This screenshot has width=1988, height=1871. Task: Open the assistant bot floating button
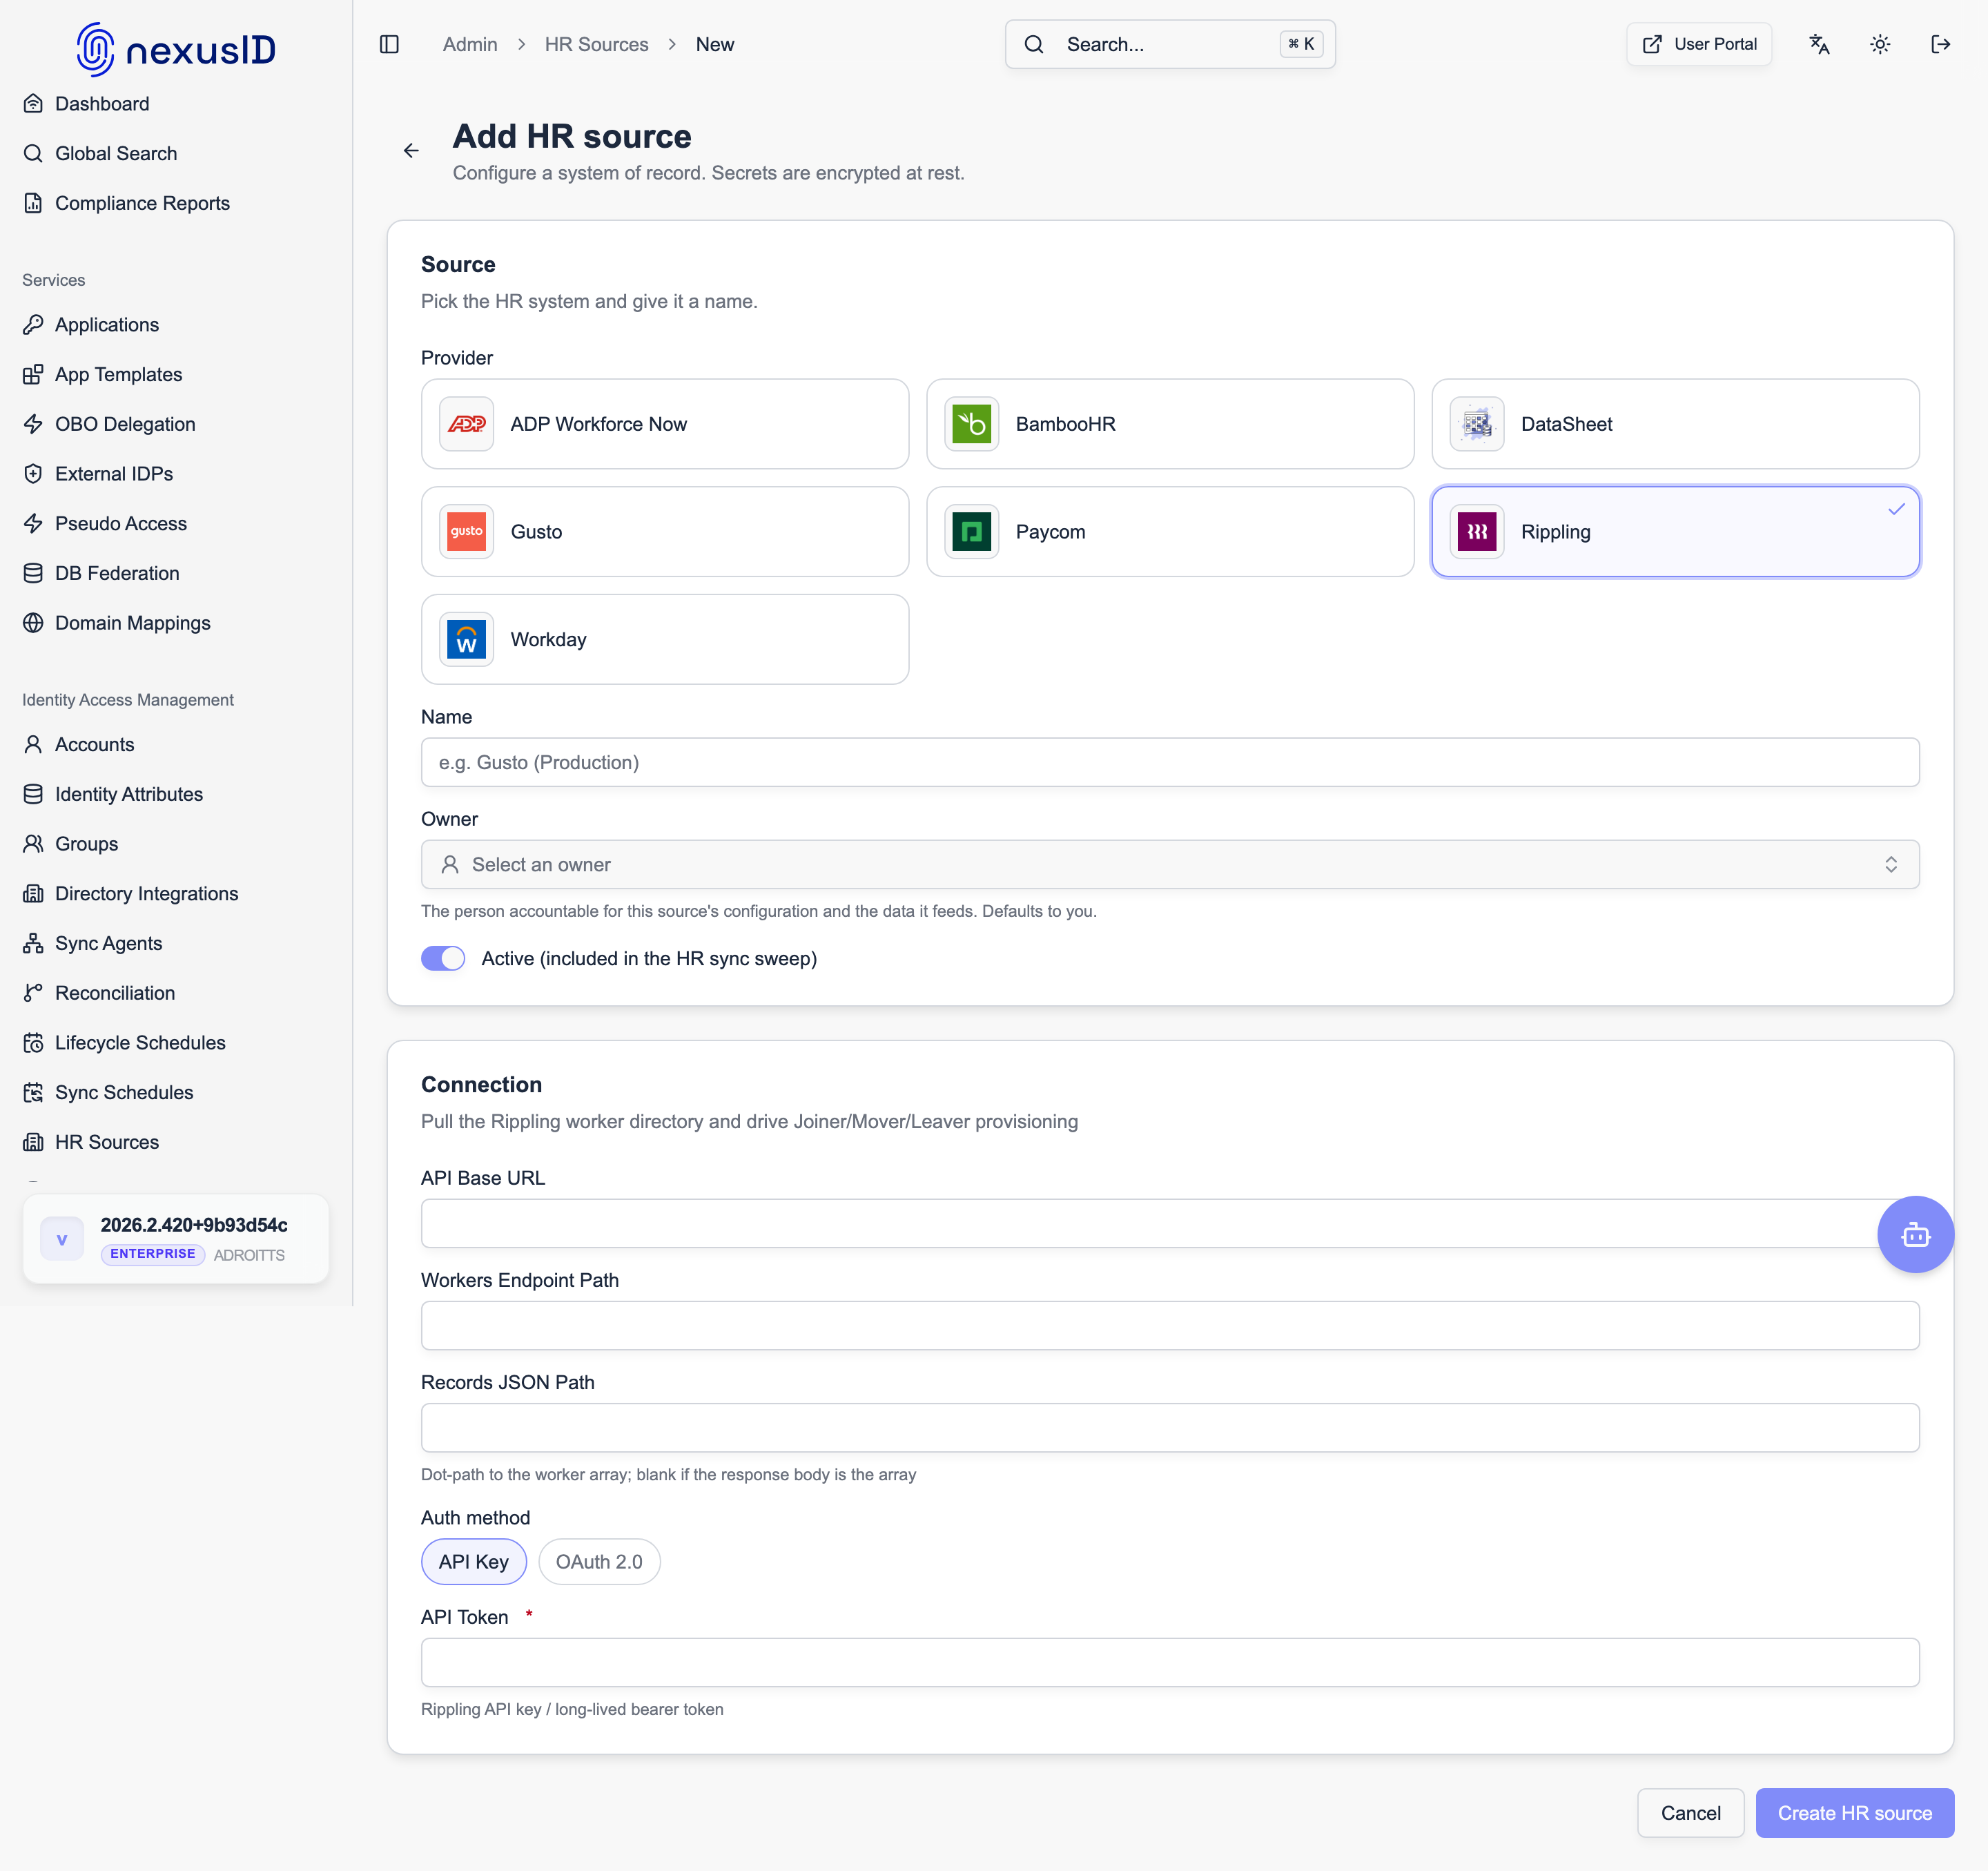[1915, 1234]
